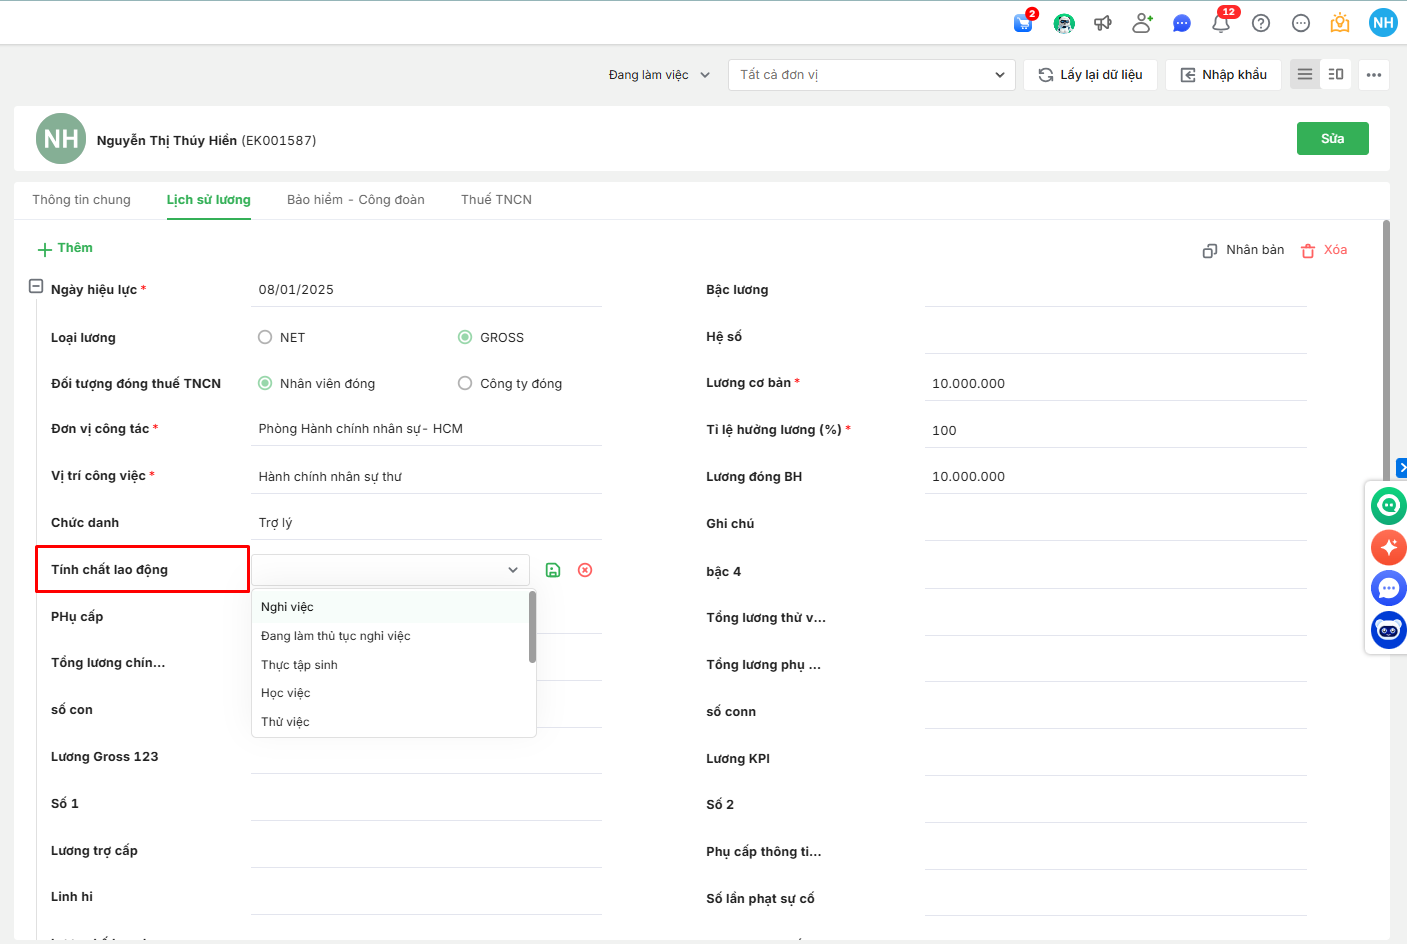Click the help question mark icon

point(1261,23)
